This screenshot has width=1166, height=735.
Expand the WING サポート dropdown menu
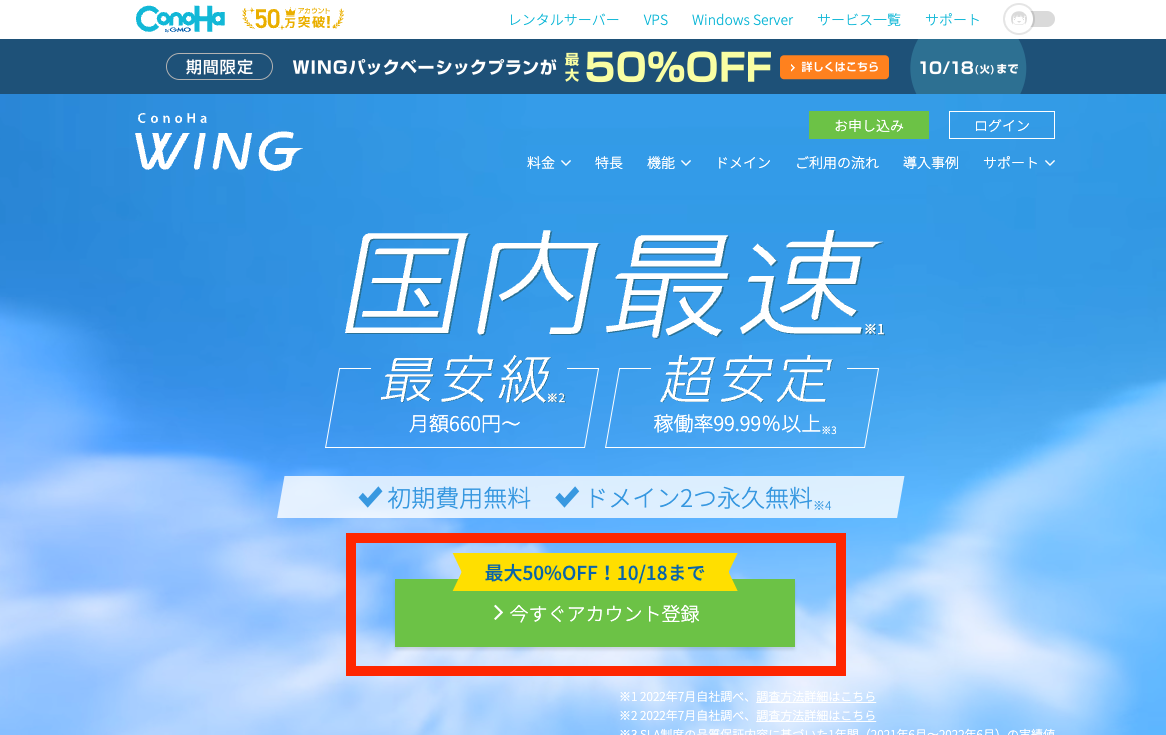pos(1019,163)
